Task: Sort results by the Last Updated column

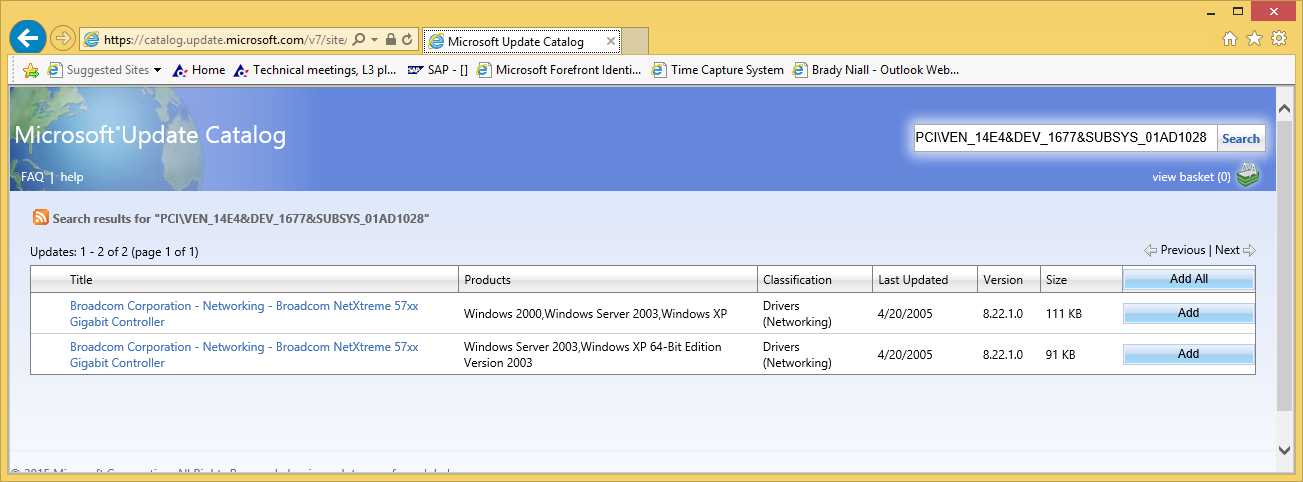Action: 913,280
